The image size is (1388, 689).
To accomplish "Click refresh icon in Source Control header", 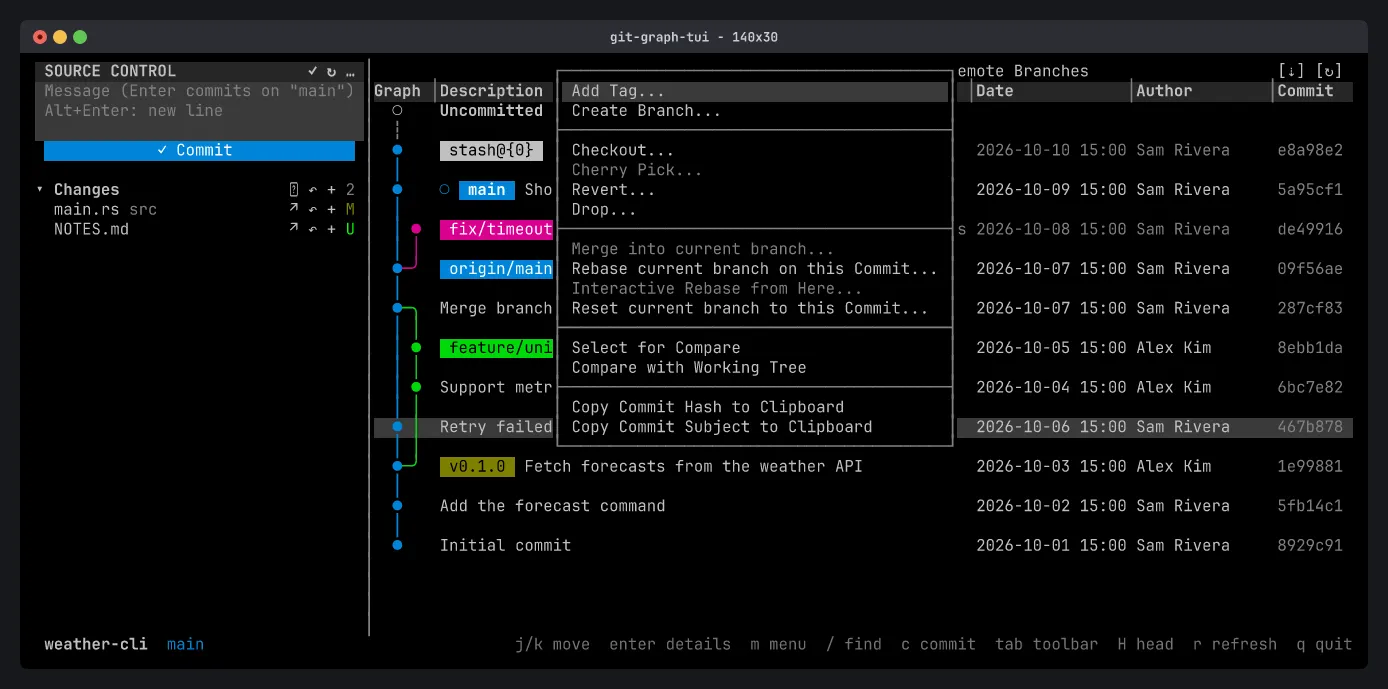I will [331, 71].
